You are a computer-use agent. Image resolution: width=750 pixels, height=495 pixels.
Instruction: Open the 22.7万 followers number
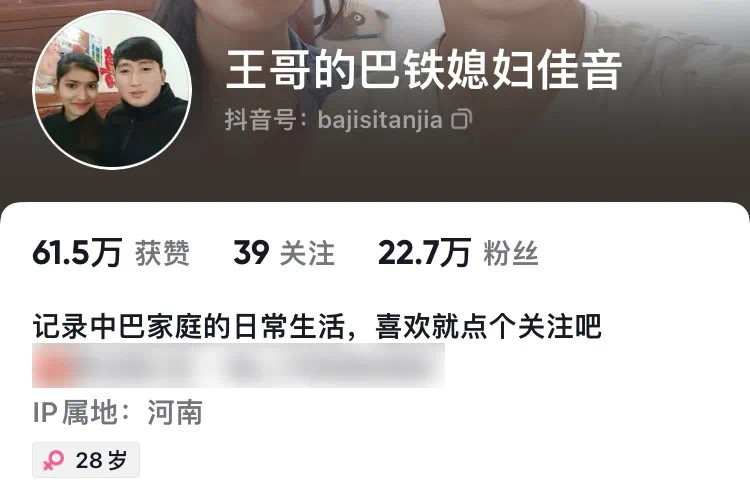coord(424,253)
